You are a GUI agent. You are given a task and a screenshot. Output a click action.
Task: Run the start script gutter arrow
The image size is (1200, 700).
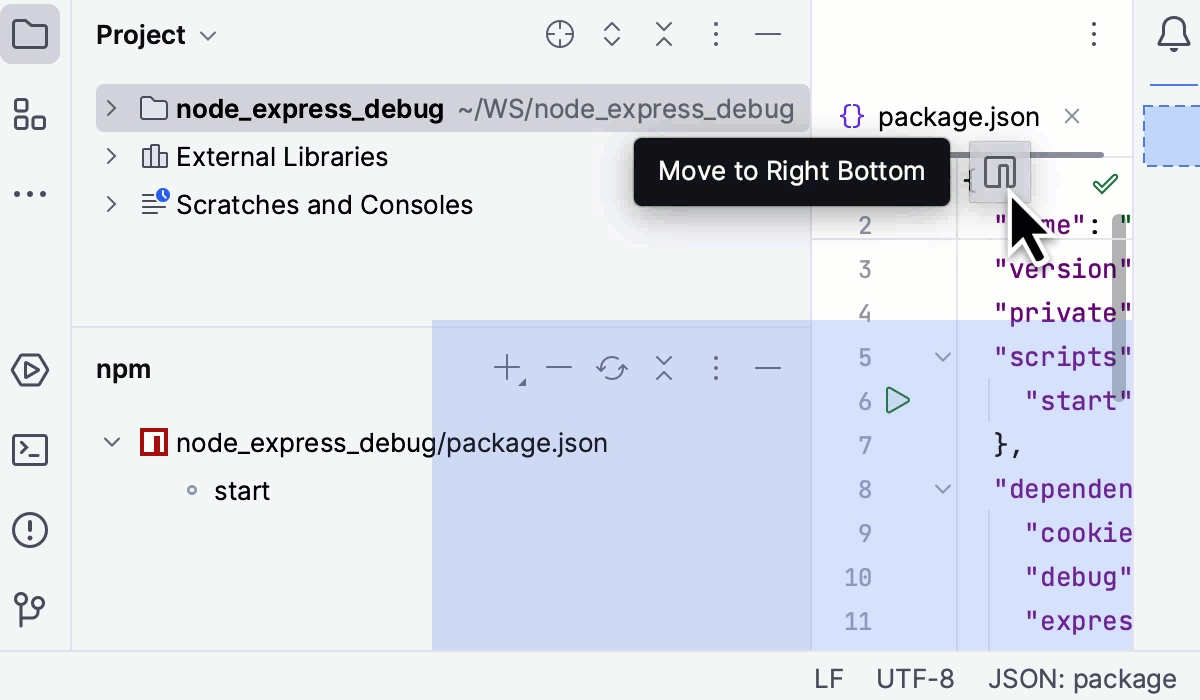tap(898, 401)
